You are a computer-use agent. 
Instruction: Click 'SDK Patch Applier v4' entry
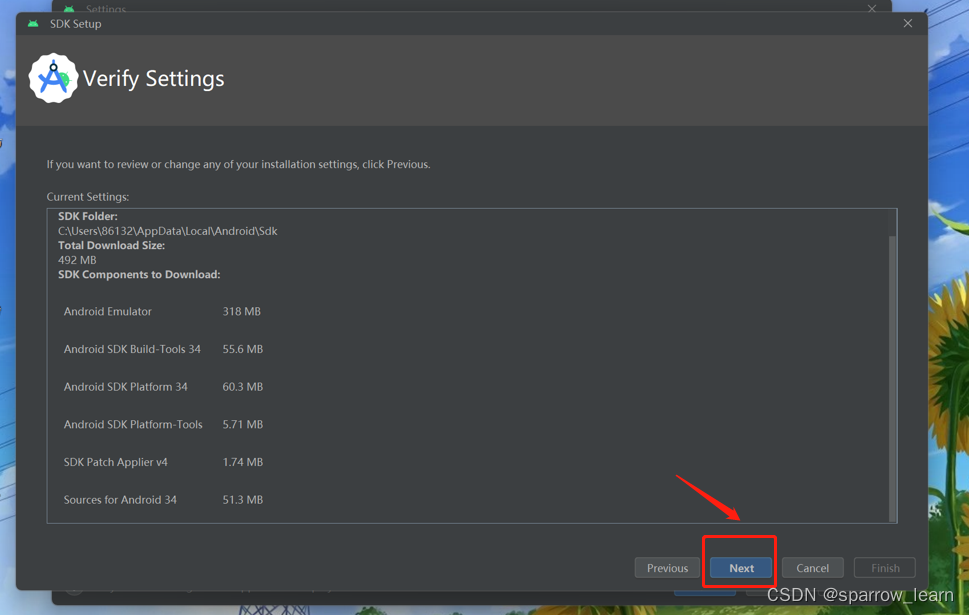116,462
